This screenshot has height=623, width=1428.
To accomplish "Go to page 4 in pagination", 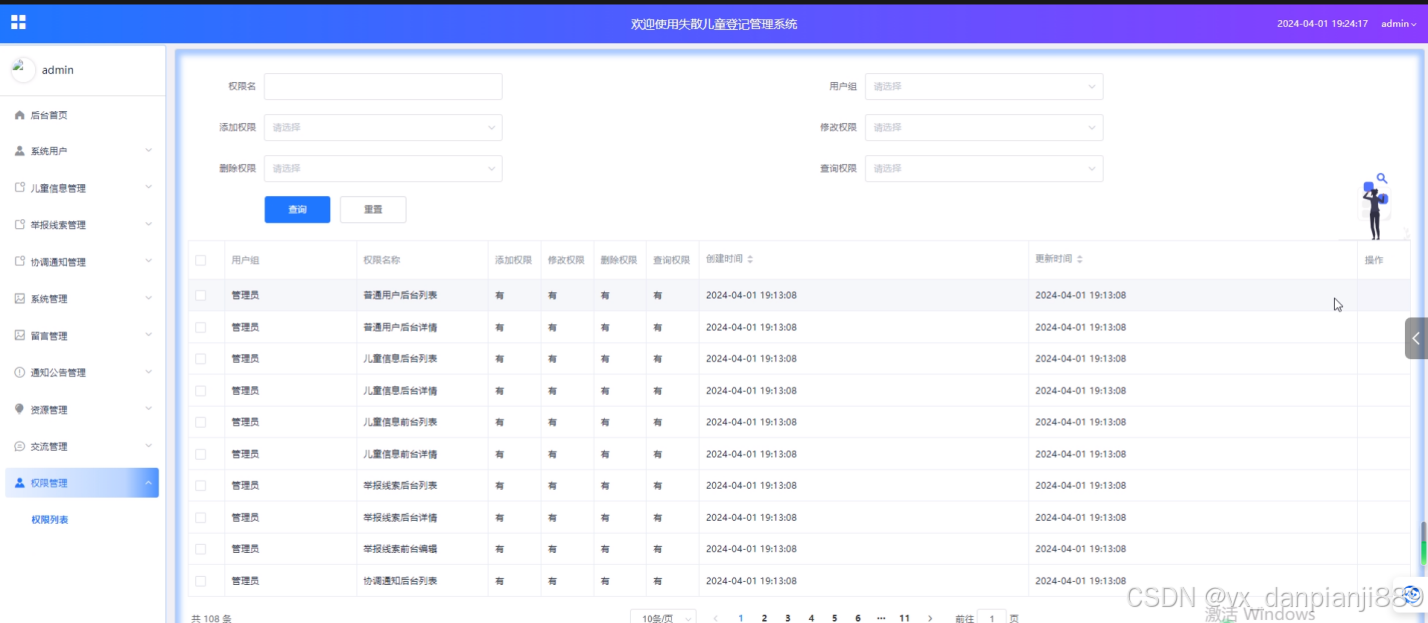I will 811,619.
